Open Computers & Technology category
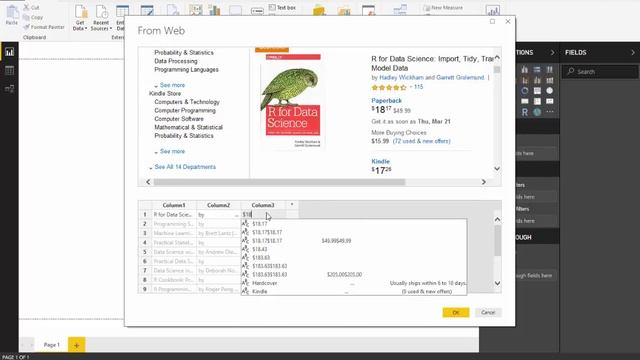 187,102
